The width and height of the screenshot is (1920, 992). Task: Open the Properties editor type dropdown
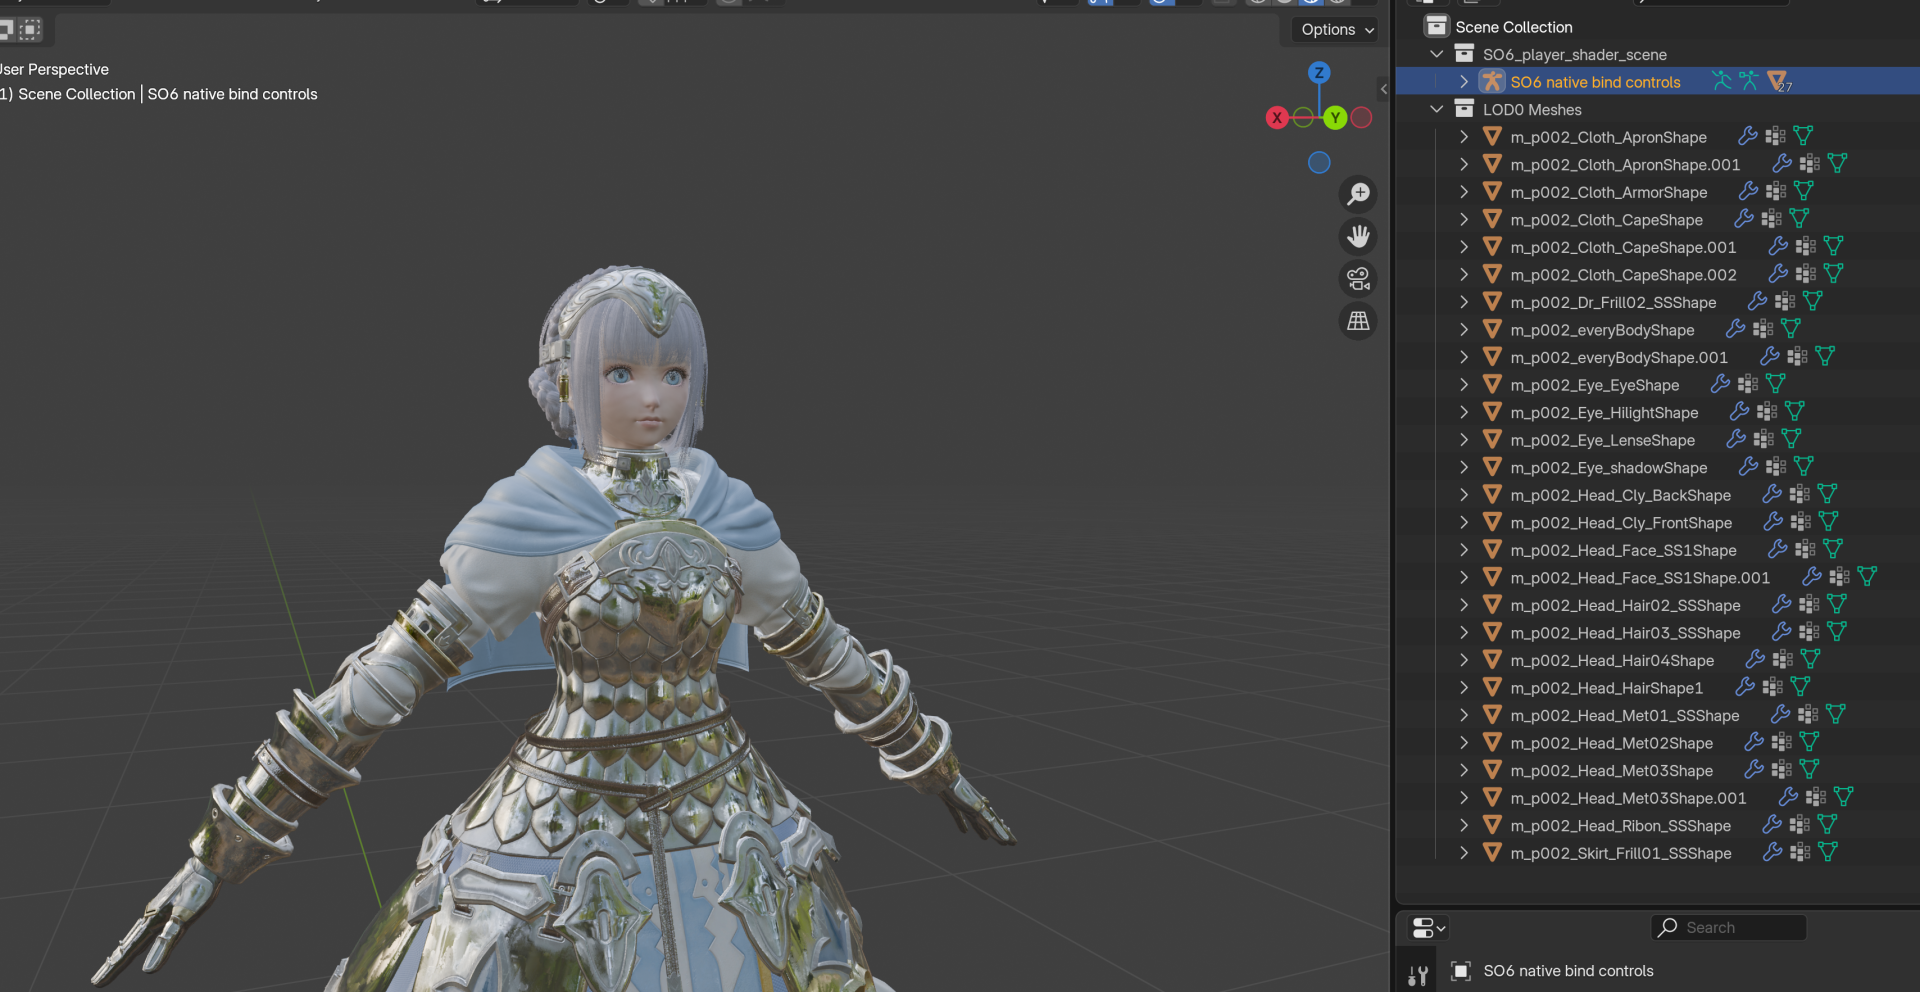(1428, 928)
